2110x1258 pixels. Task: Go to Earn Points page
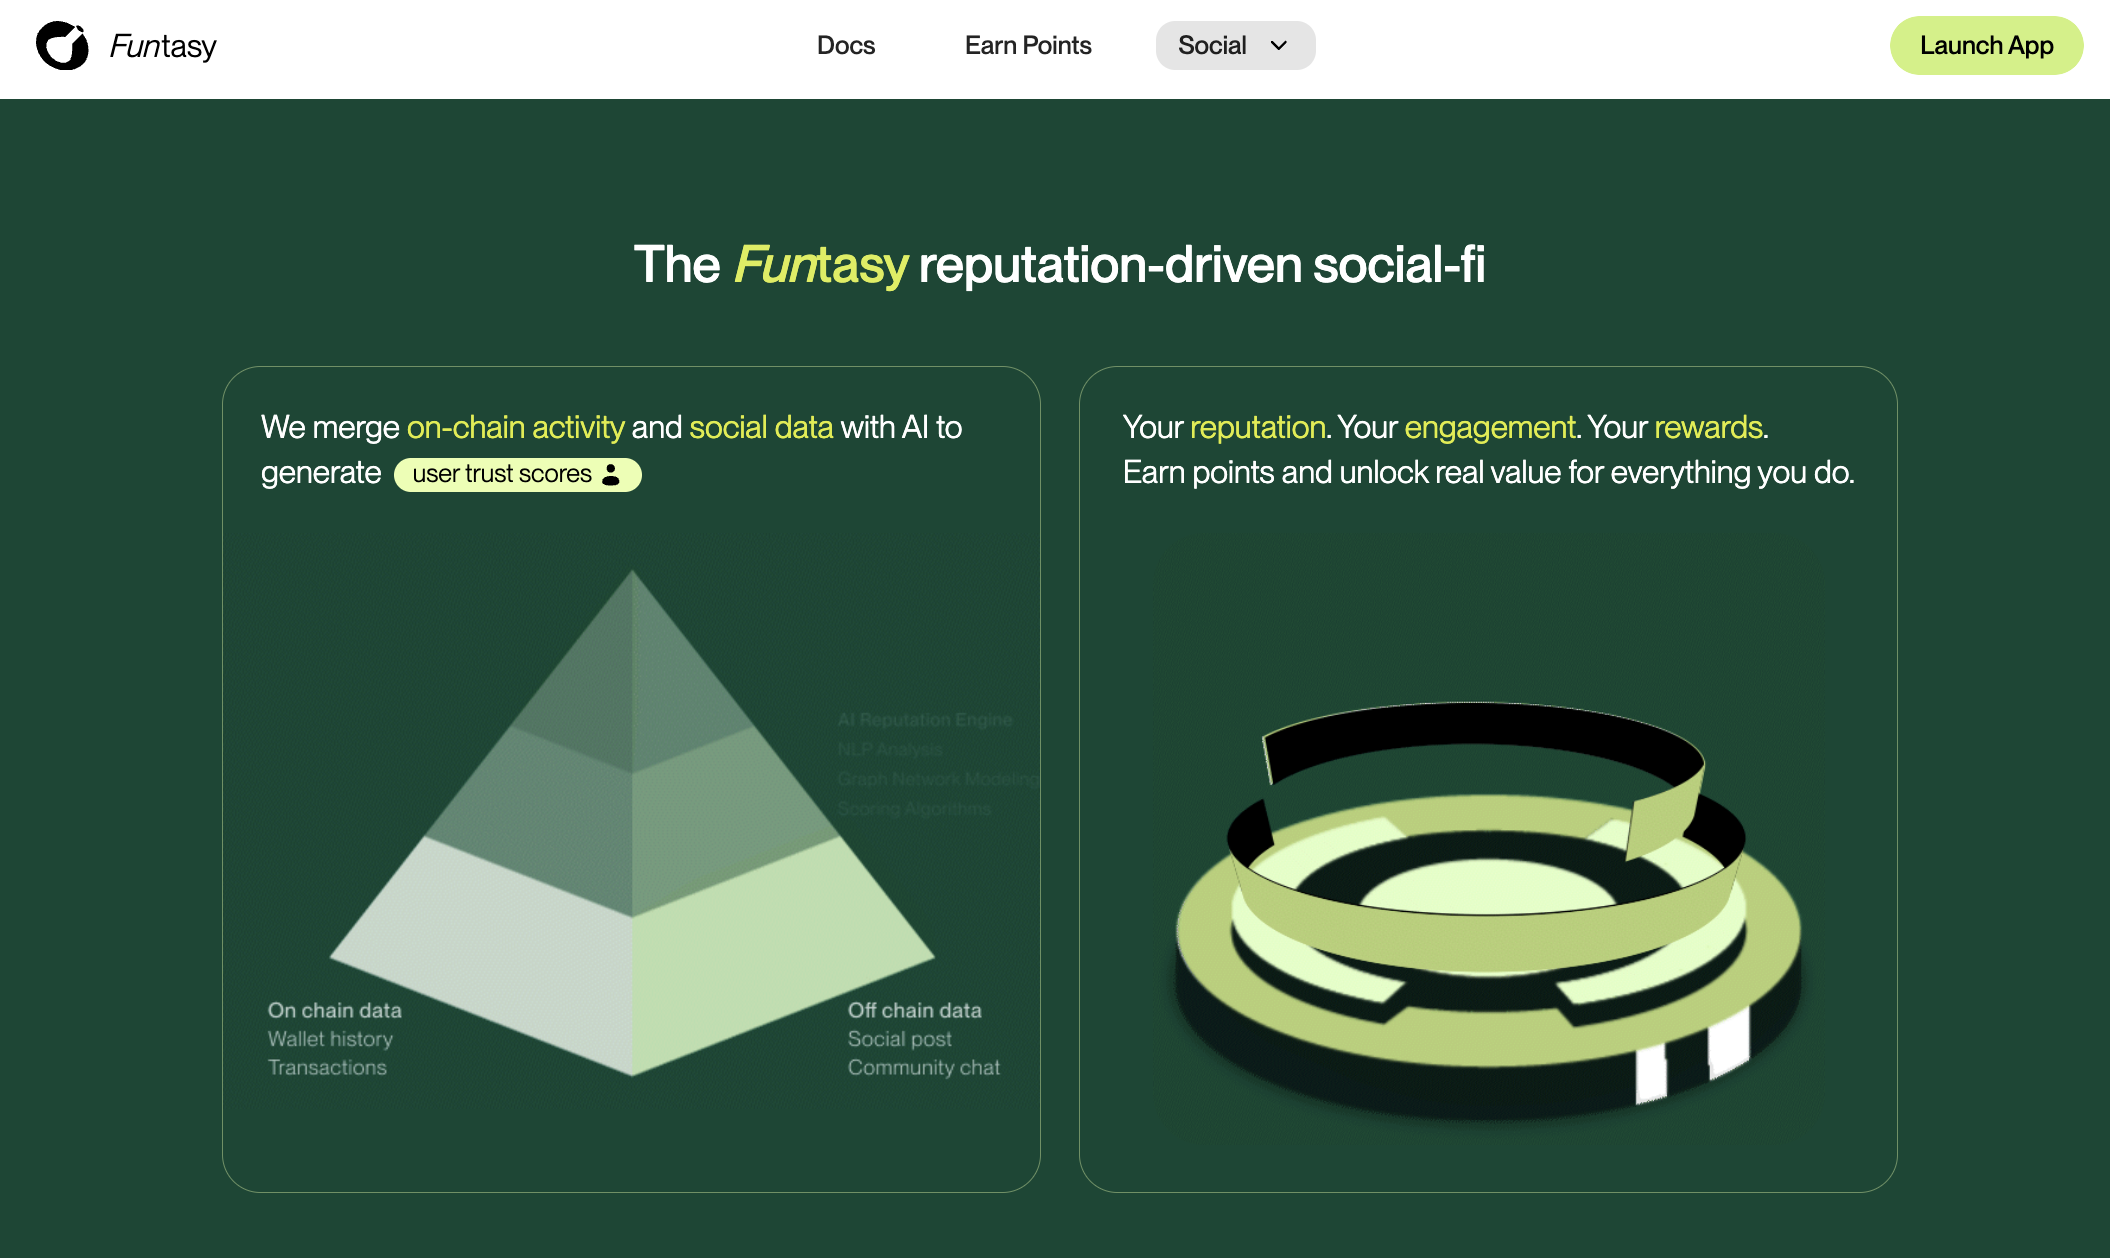(1027, 45)
